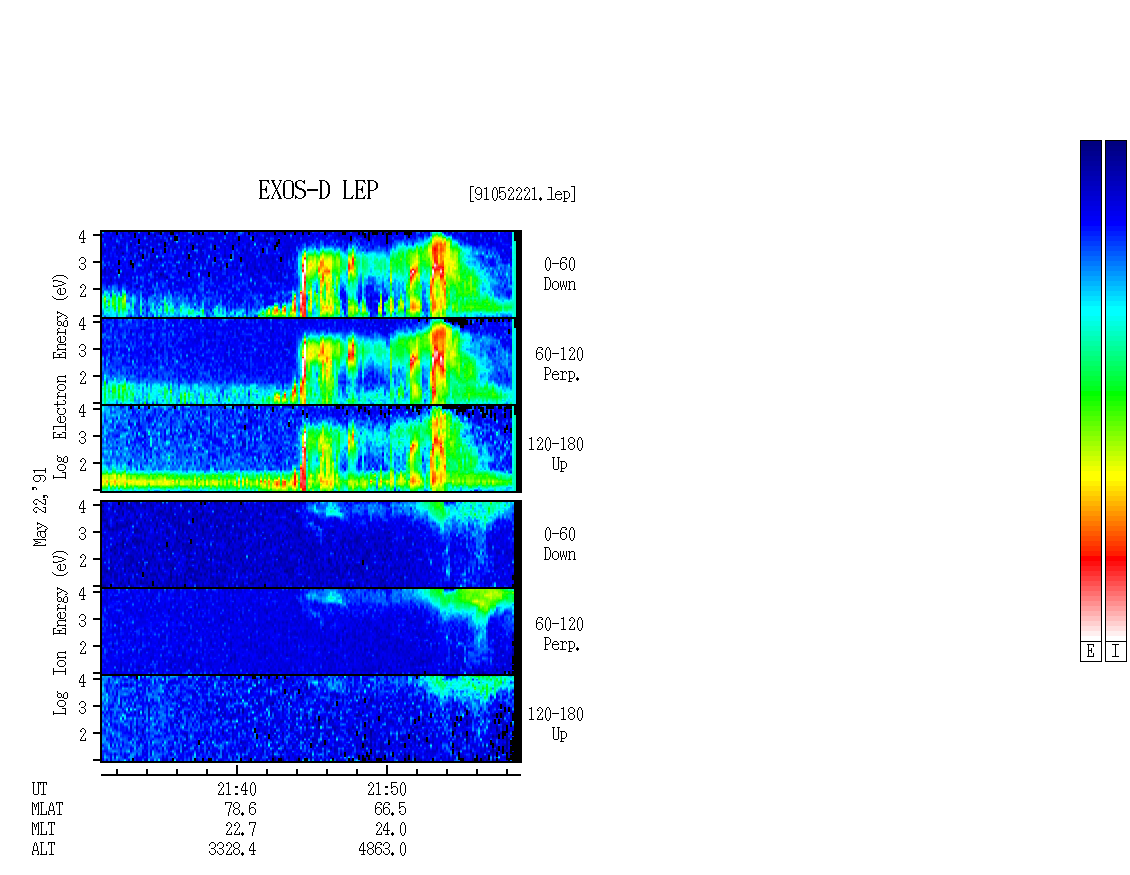
Task: Click the boxed E label under the color bar
Action: 1090,652
